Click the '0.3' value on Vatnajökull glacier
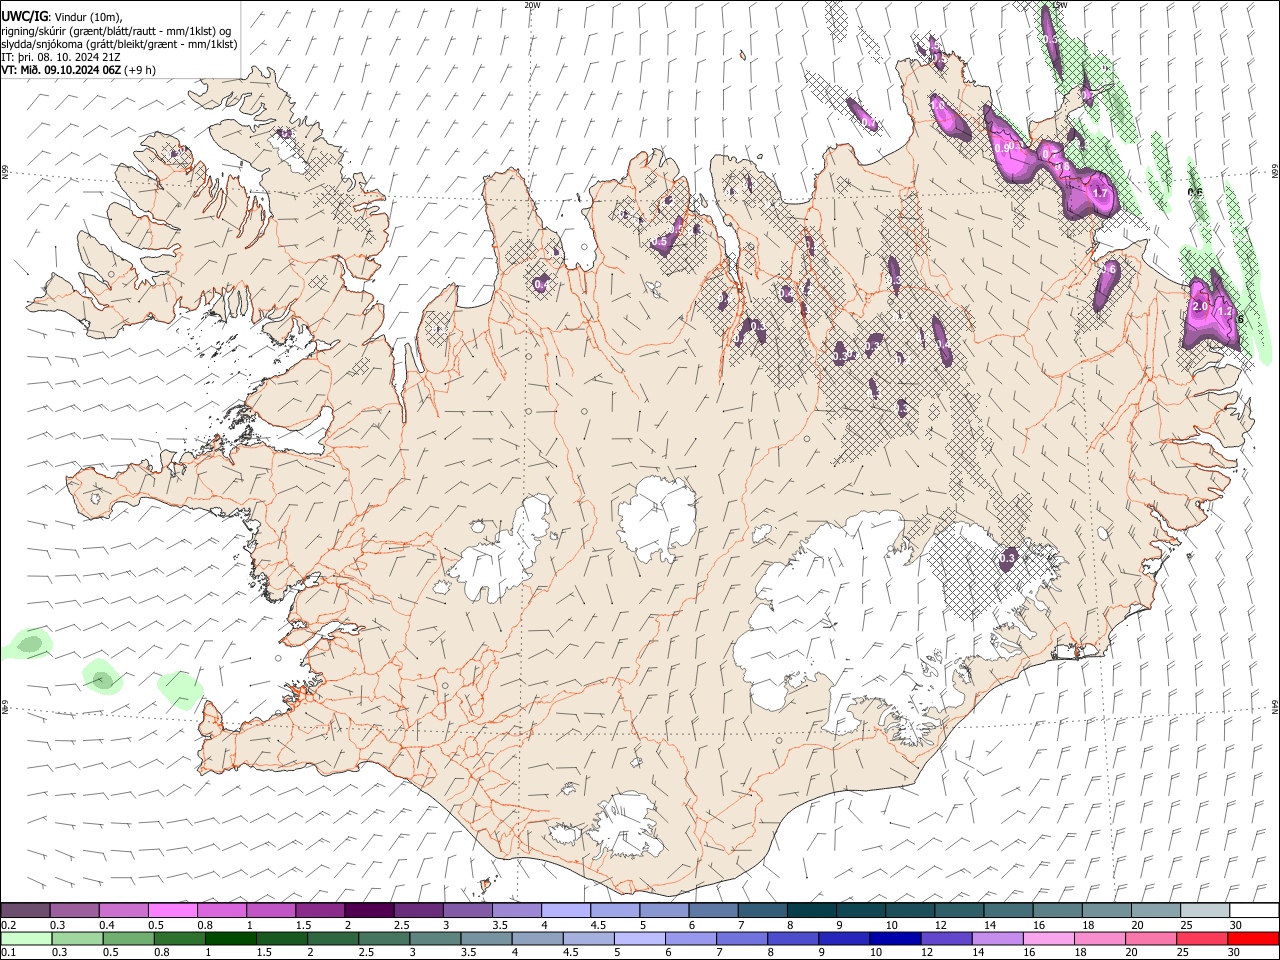Viewport: 1280px width, 960px height. tap(1008, 558)
